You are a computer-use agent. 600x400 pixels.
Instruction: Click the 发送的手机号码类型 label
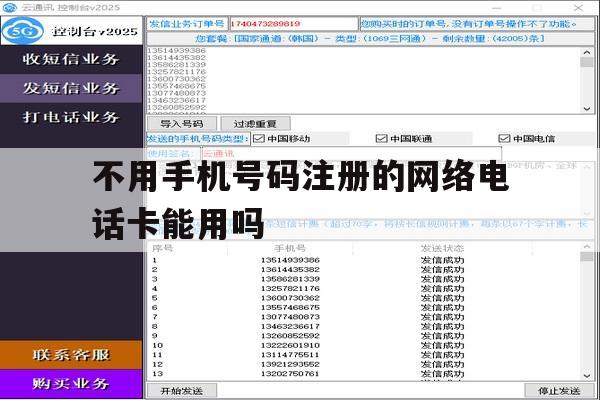tap(198, 139)
